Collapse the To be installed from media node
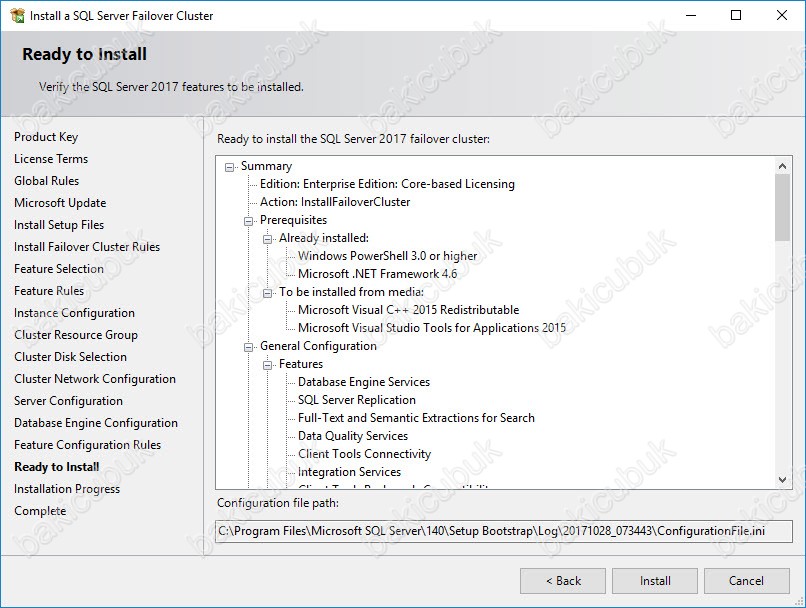 point(267,293)
